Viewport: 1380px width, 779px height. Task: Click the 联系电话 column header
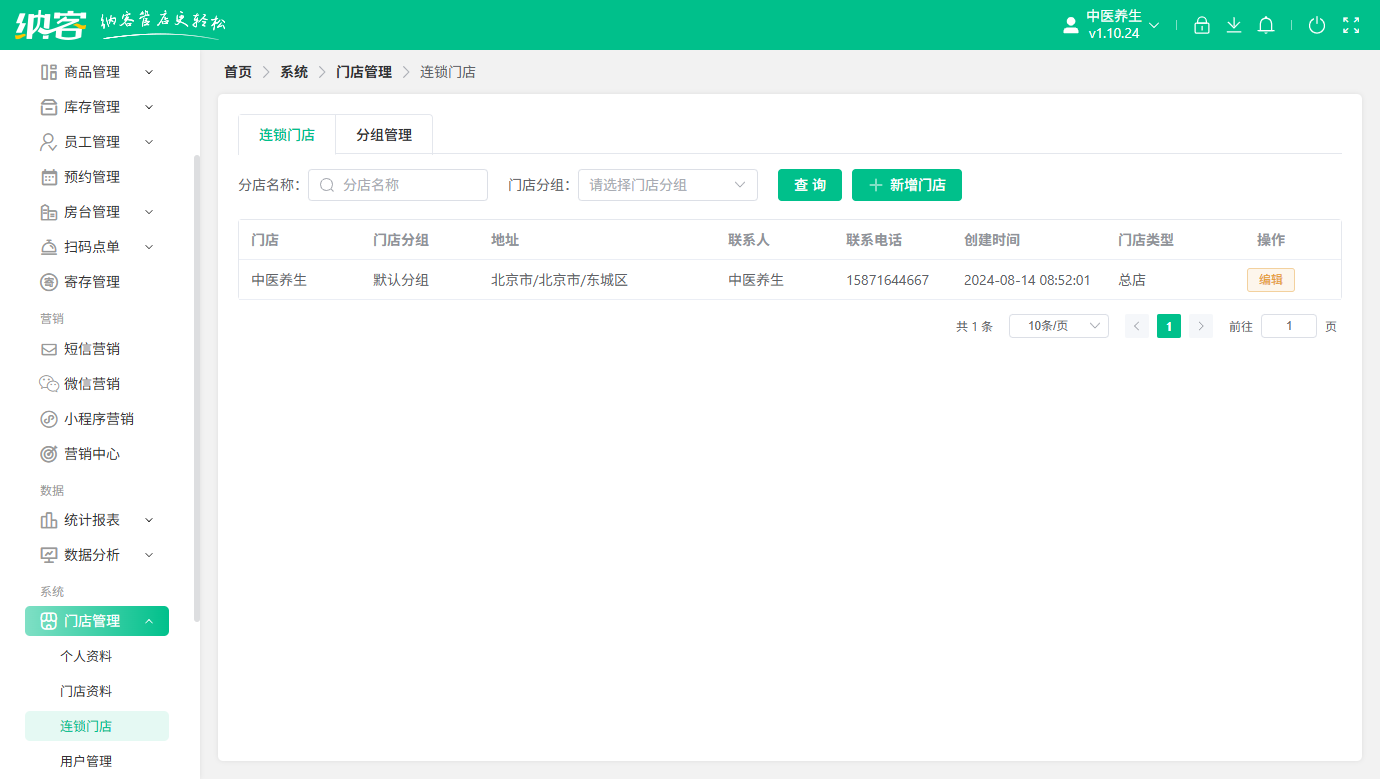coord(874,240)
